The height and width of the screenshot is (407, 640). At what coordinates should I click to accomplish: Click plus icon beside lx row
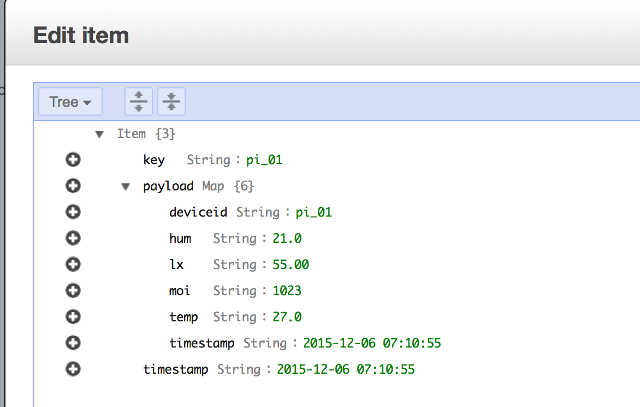72,264
